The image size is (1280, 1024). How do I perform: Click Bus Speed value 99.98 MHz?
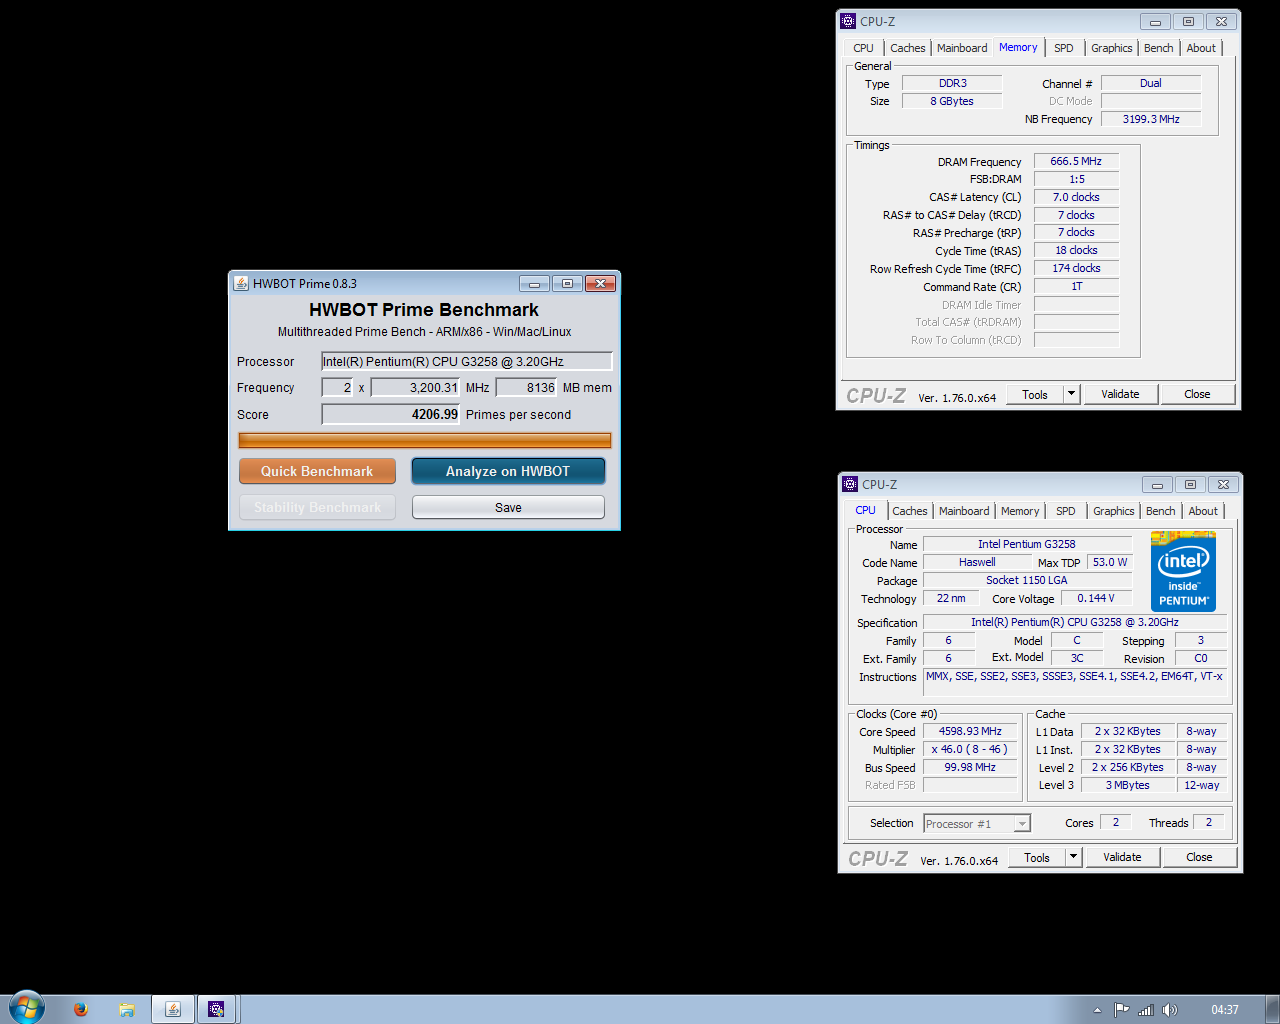click(970, 767)
